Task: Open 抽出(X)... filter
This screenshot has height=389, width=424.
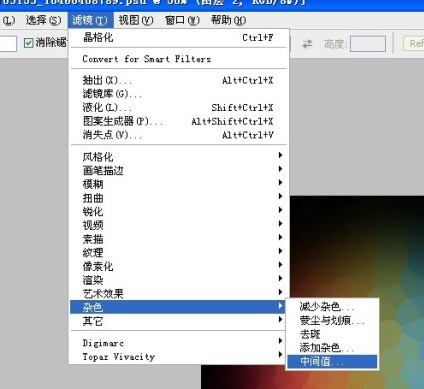Action: pyautogui.click(x=178, y=80)
